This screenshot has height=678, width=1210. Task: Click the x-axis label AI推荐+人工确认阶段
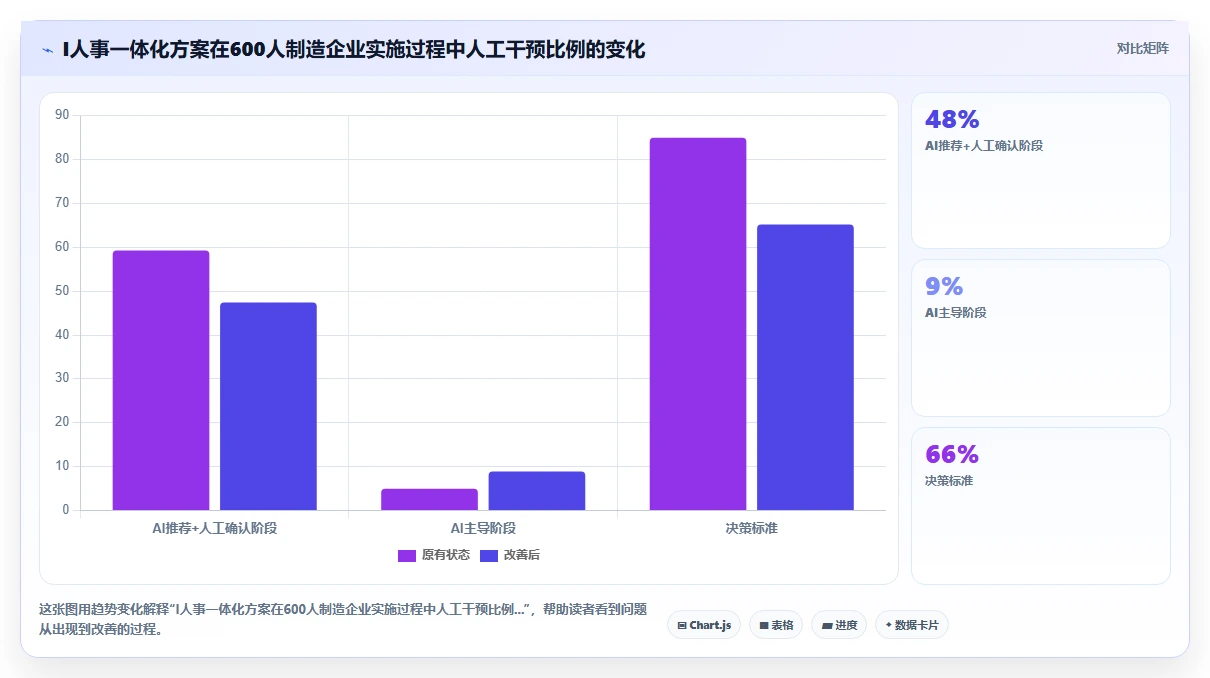click(215, 528)
